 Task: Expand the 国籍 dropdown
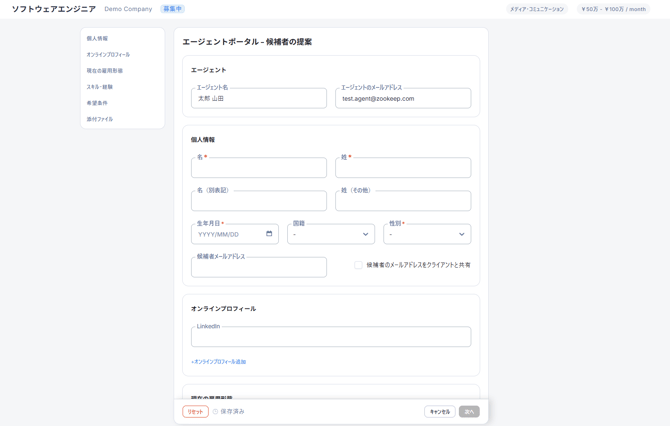(x=331, y=234)
